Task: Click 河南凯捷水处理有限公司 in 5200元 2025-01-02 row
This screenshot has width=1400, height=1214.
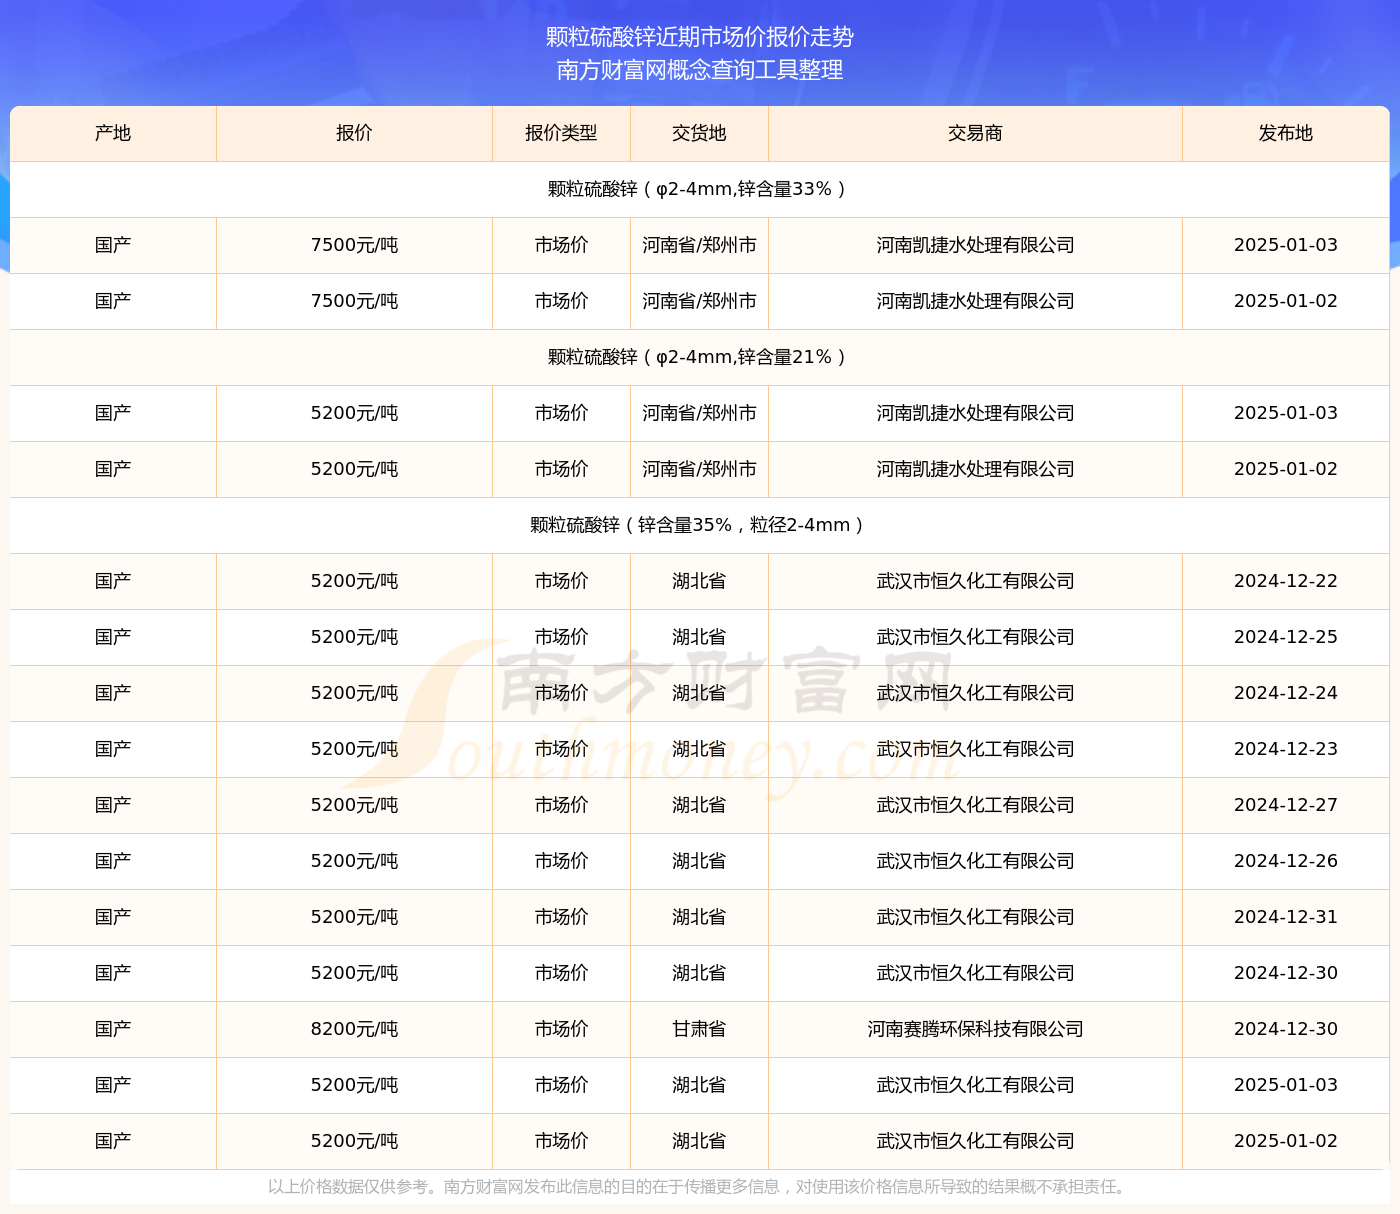Action: tap(975, 469)
